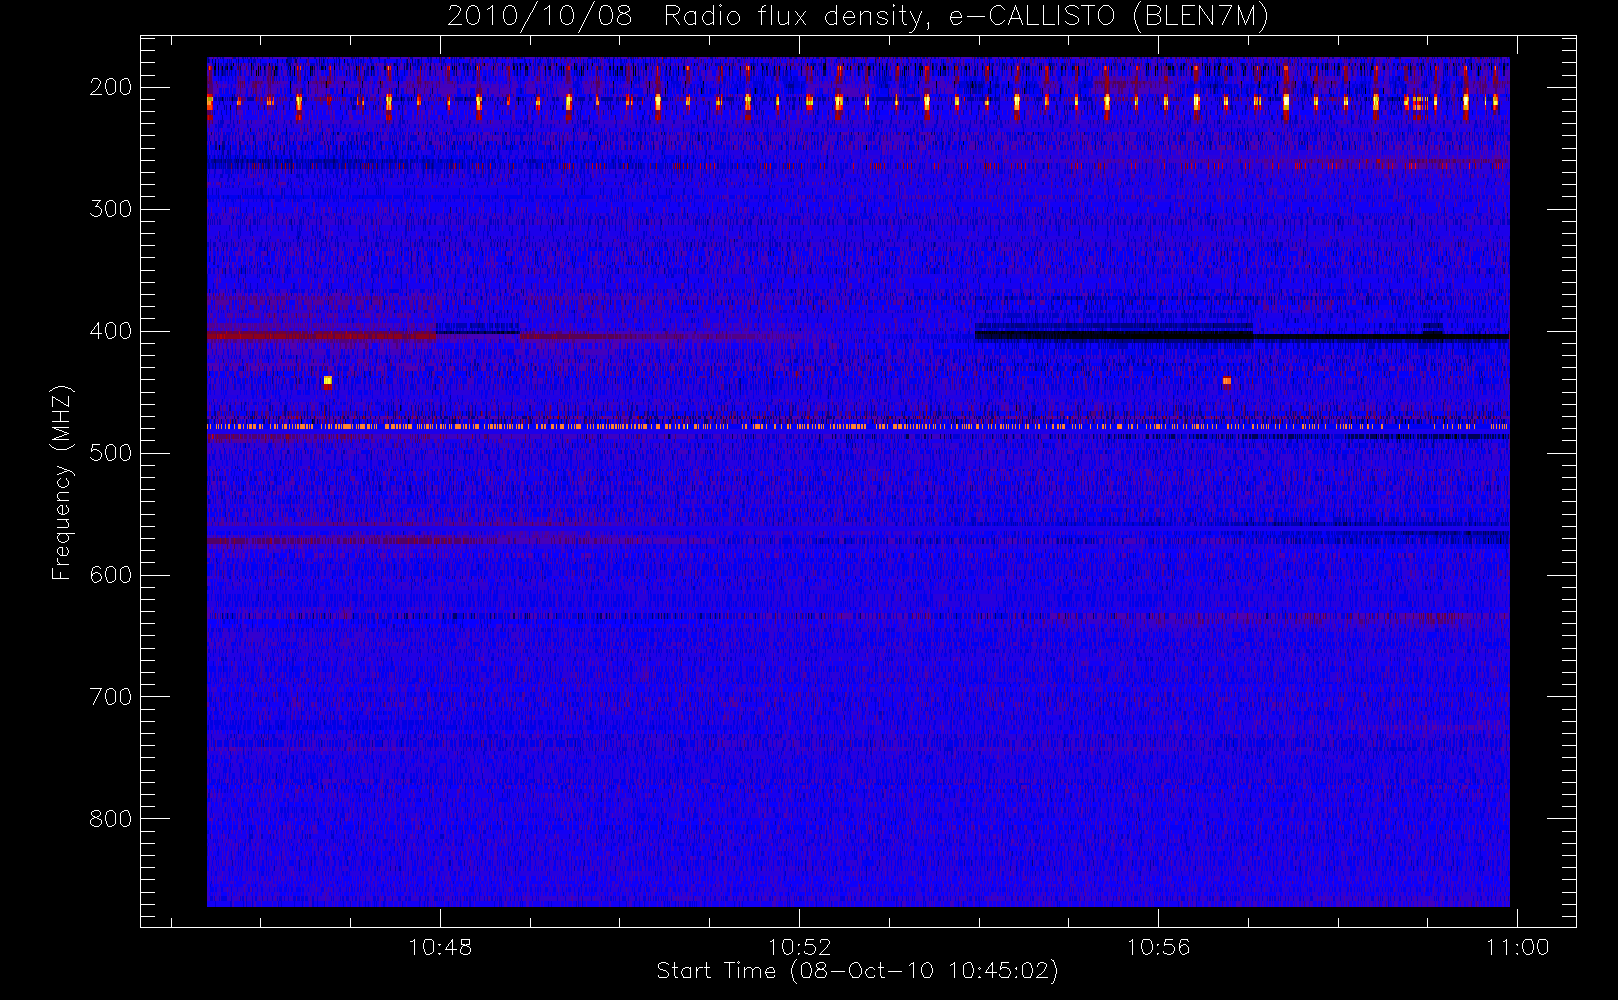Click the 10:48 time tick label
The height and width of the screenshot is (1000, 1618).
[x=440, y=947]
